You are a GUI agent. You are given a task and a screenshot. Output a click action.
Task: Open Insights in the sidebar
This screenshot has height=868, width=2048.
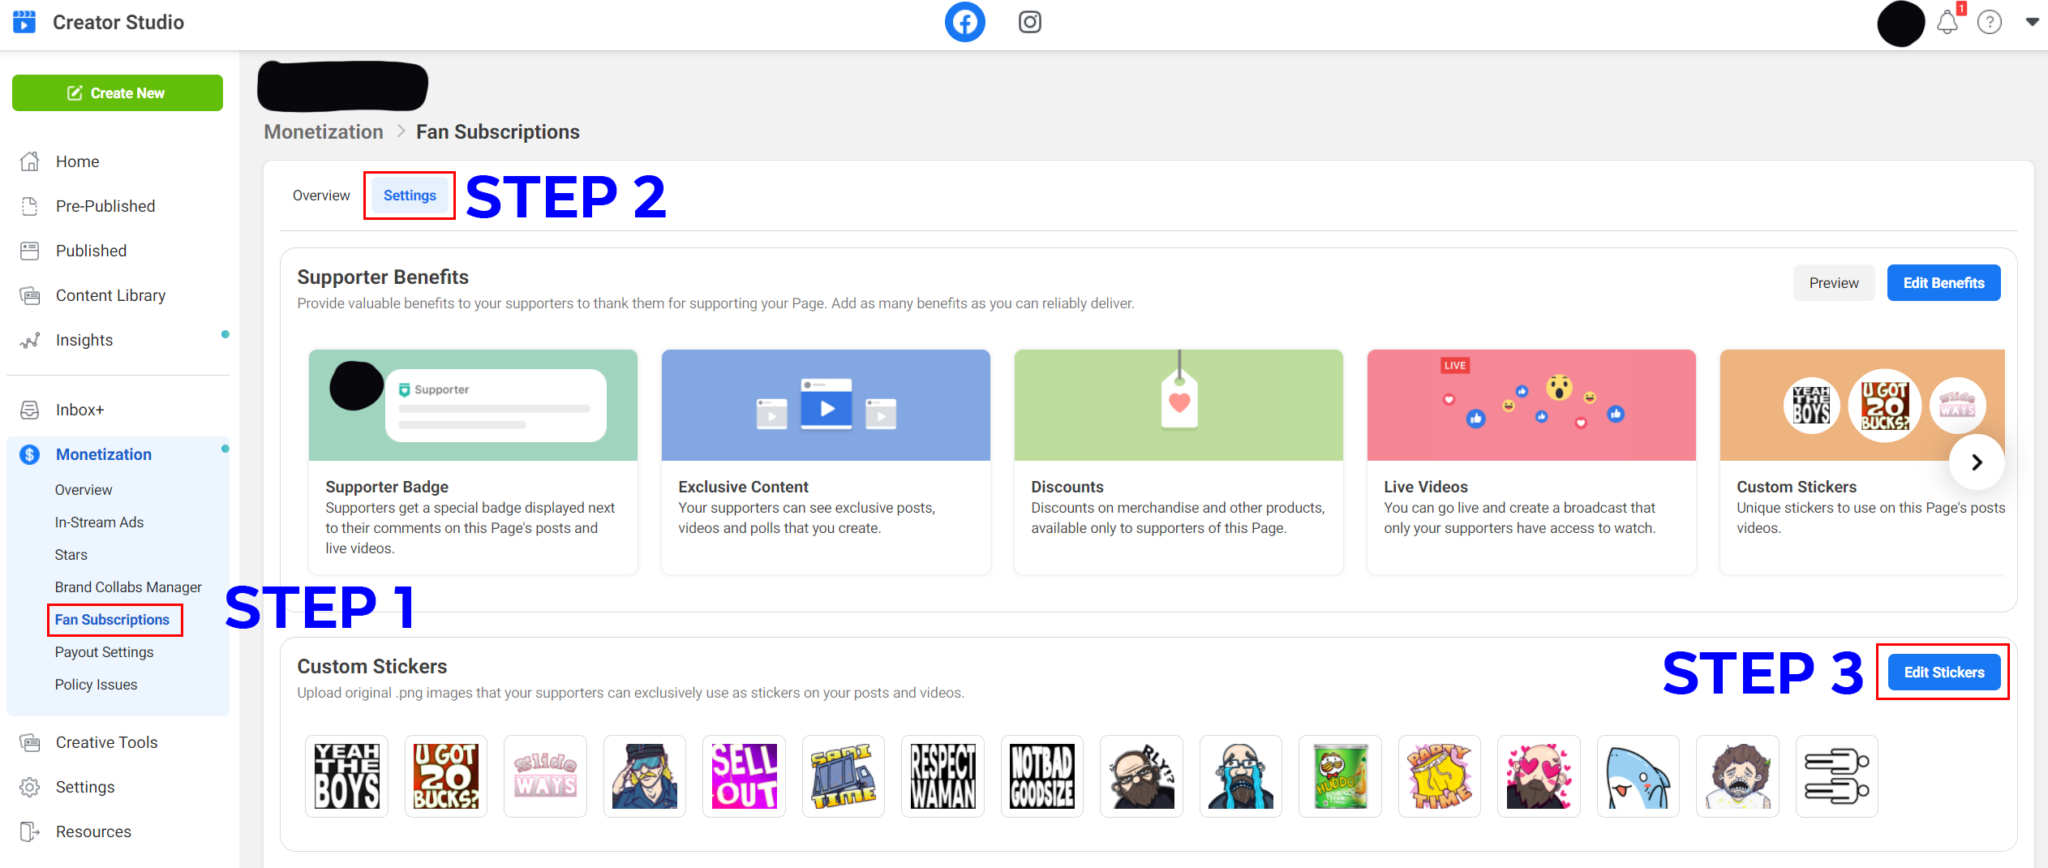click(x=84, y=340)
